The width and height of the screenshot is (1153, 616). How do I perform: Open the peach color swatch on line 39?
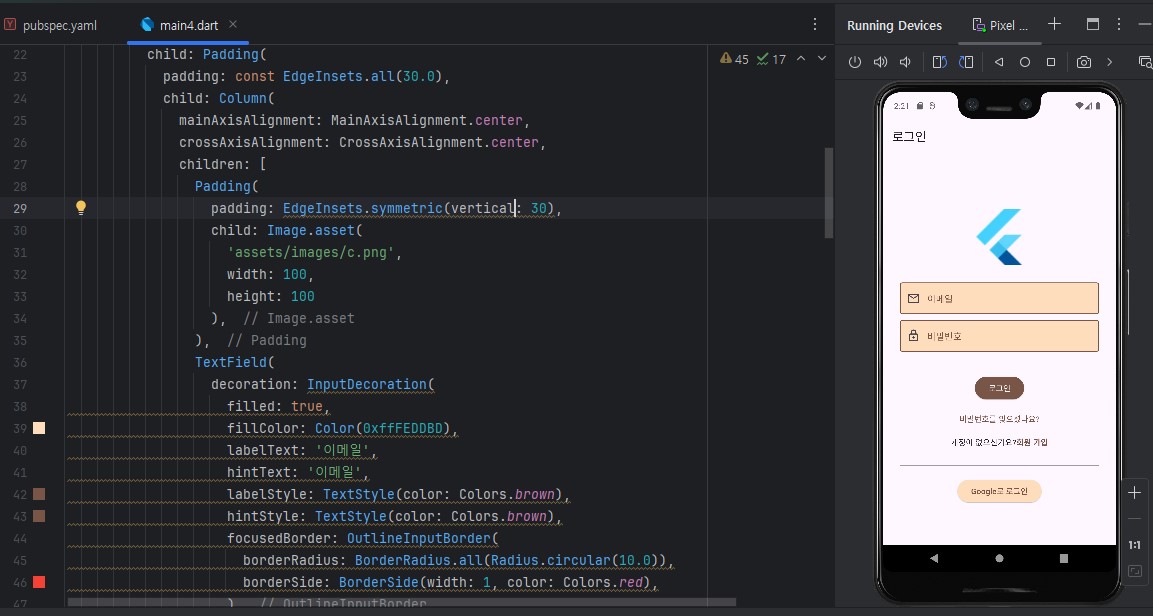tap(39, 428)
